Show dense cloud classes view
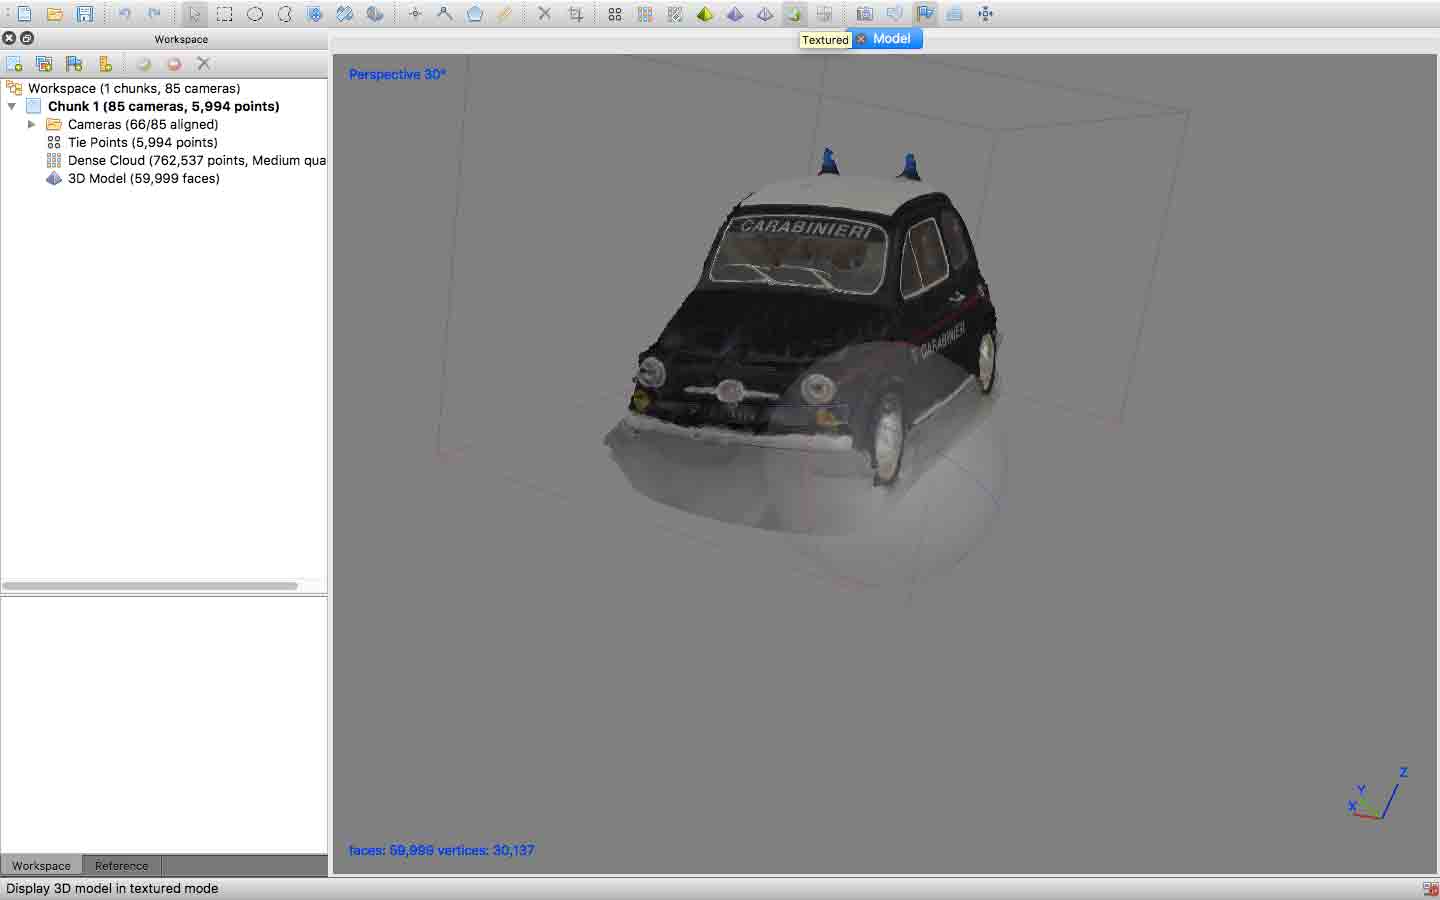This screenshot has height=900, width=1440. 675,14
